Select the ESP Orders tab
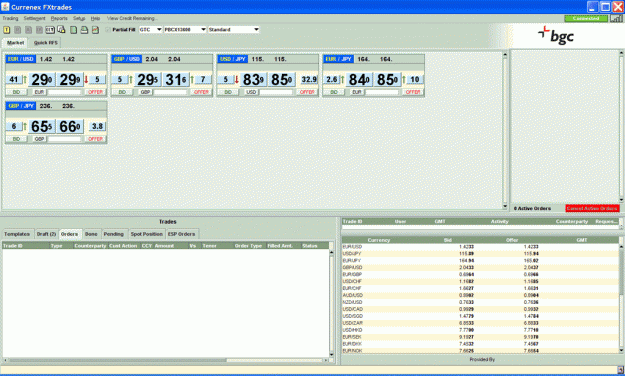Image resolution: width=625 pixels, height=376 pixels. [x=181, y=234]
